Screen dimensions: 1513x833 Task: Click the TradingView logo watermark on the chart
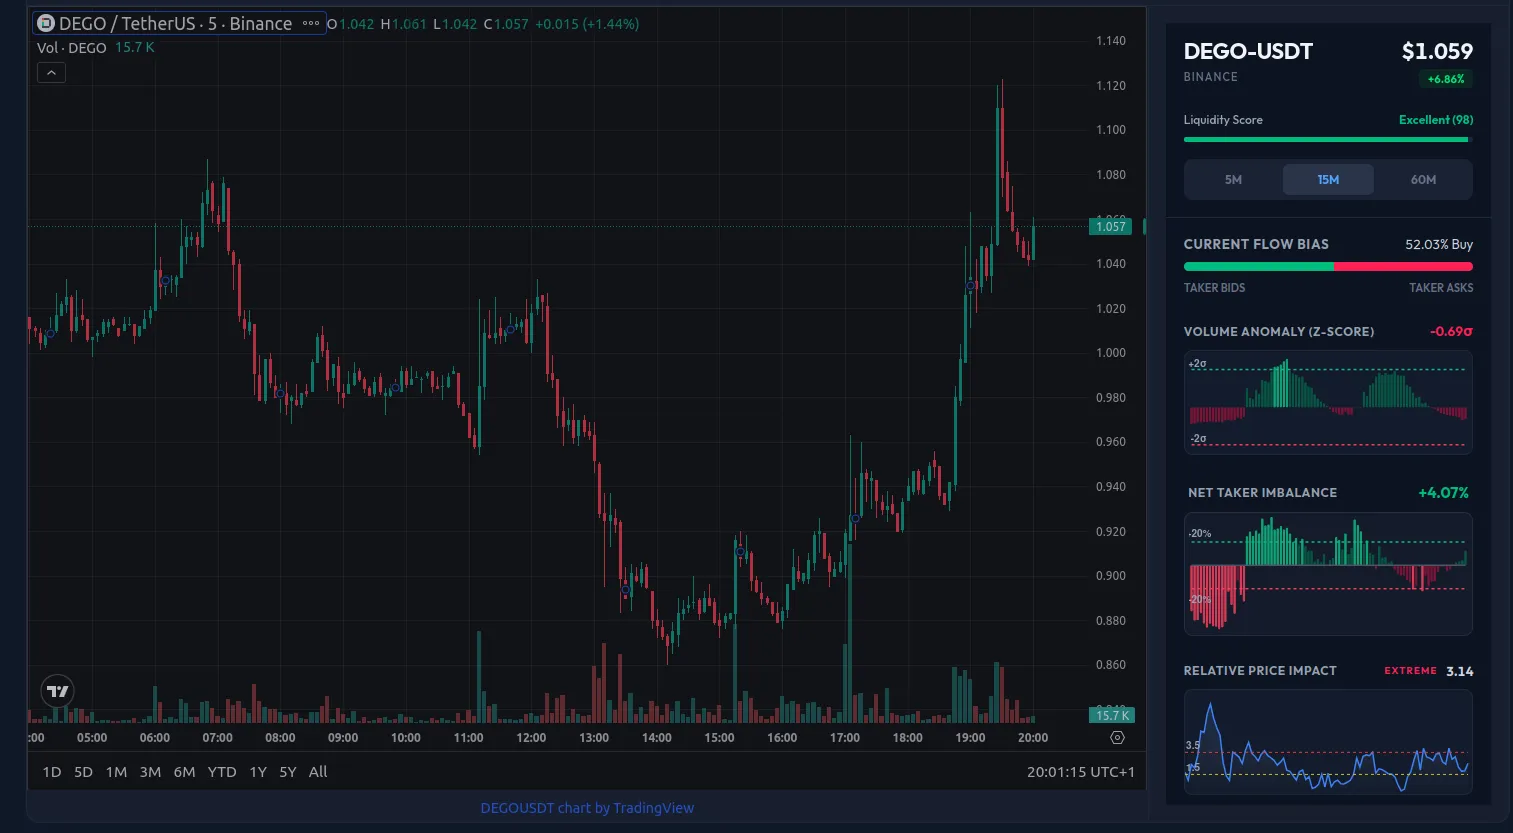(57, 690)
